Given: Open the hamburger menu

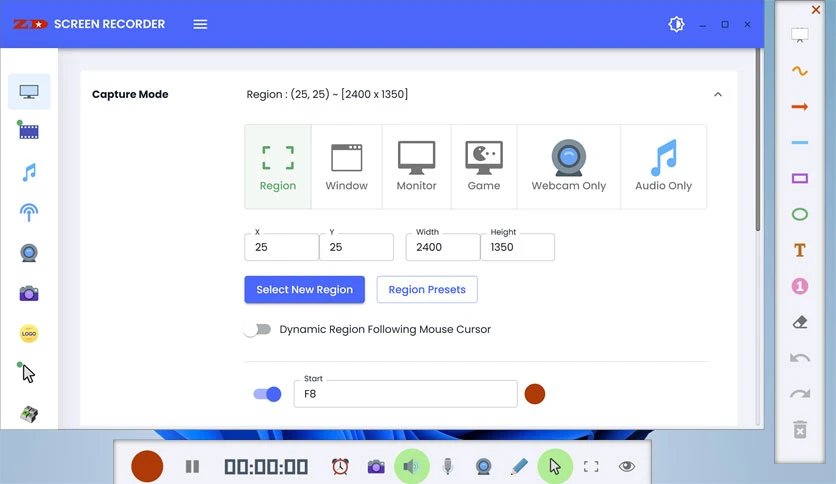Looking at the screenshot, I should [200, 25].
